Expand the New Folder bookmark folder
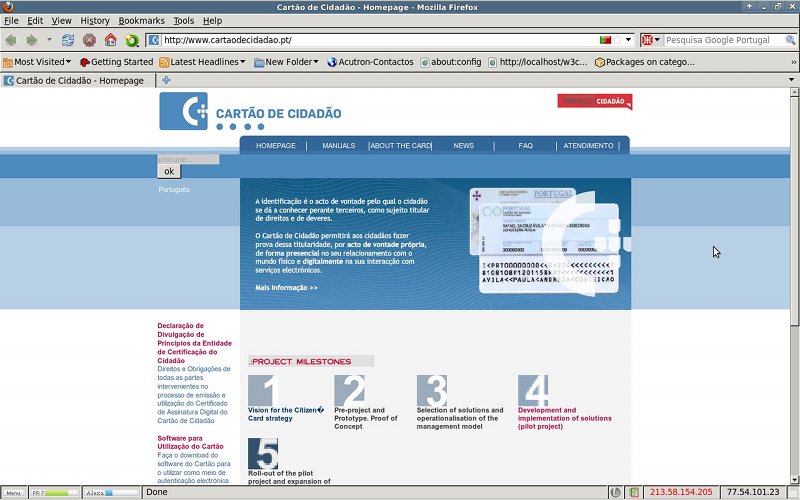Image resolution: width=800 pixels, height=500 pixels. coord(287,62)
